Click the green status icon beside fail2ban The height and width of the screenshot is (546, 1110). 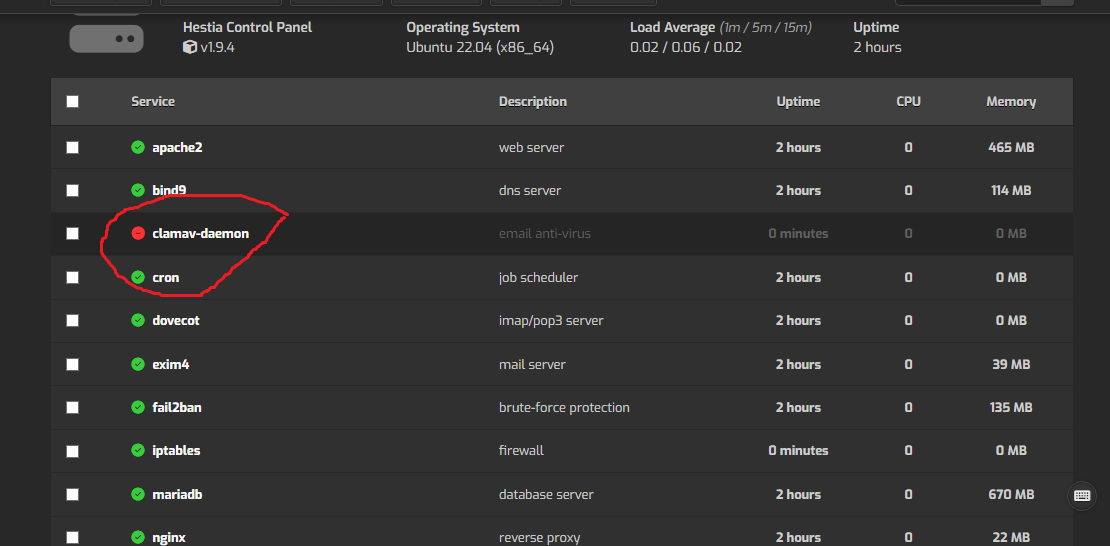[138, 407]
